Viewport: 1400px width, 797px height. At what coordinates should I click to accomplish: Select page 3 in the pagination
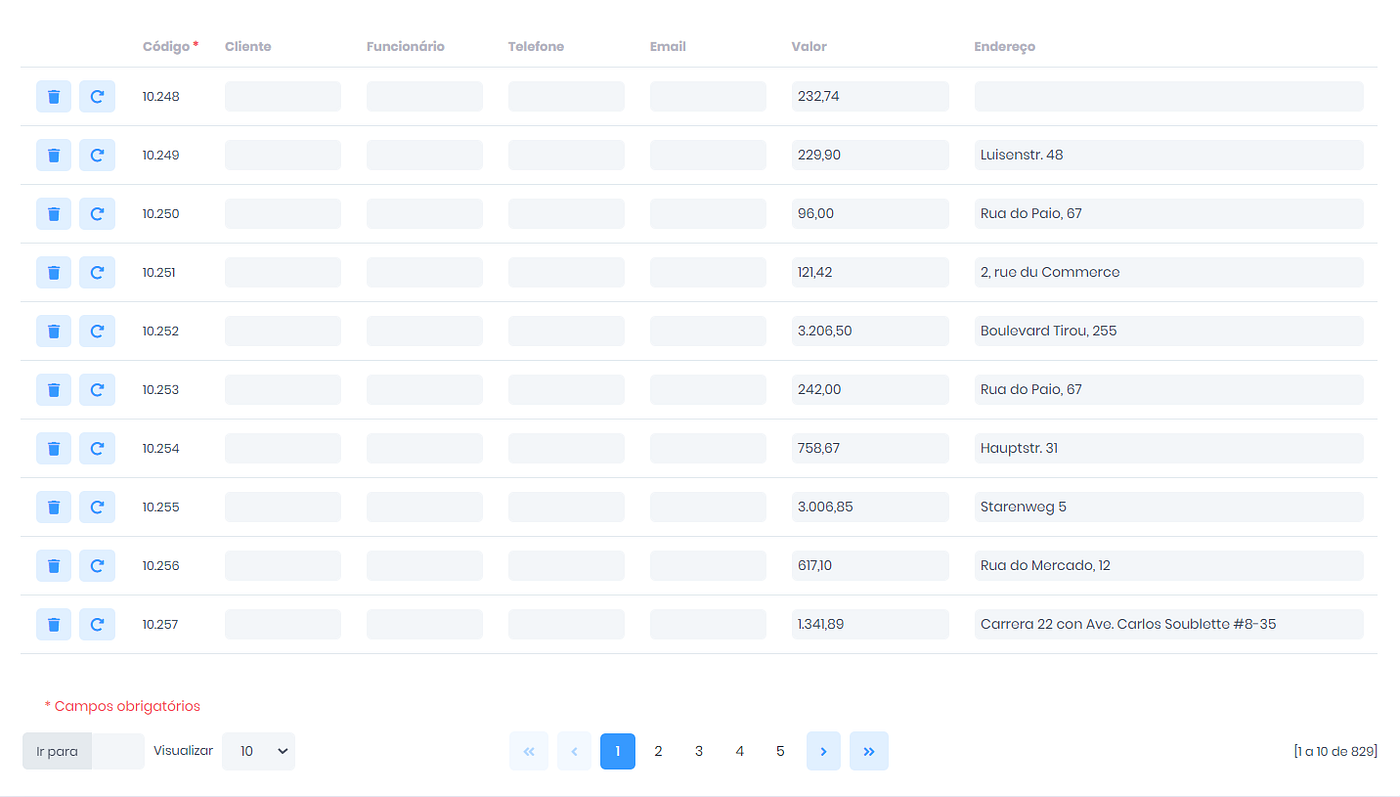tap(699, 751)
